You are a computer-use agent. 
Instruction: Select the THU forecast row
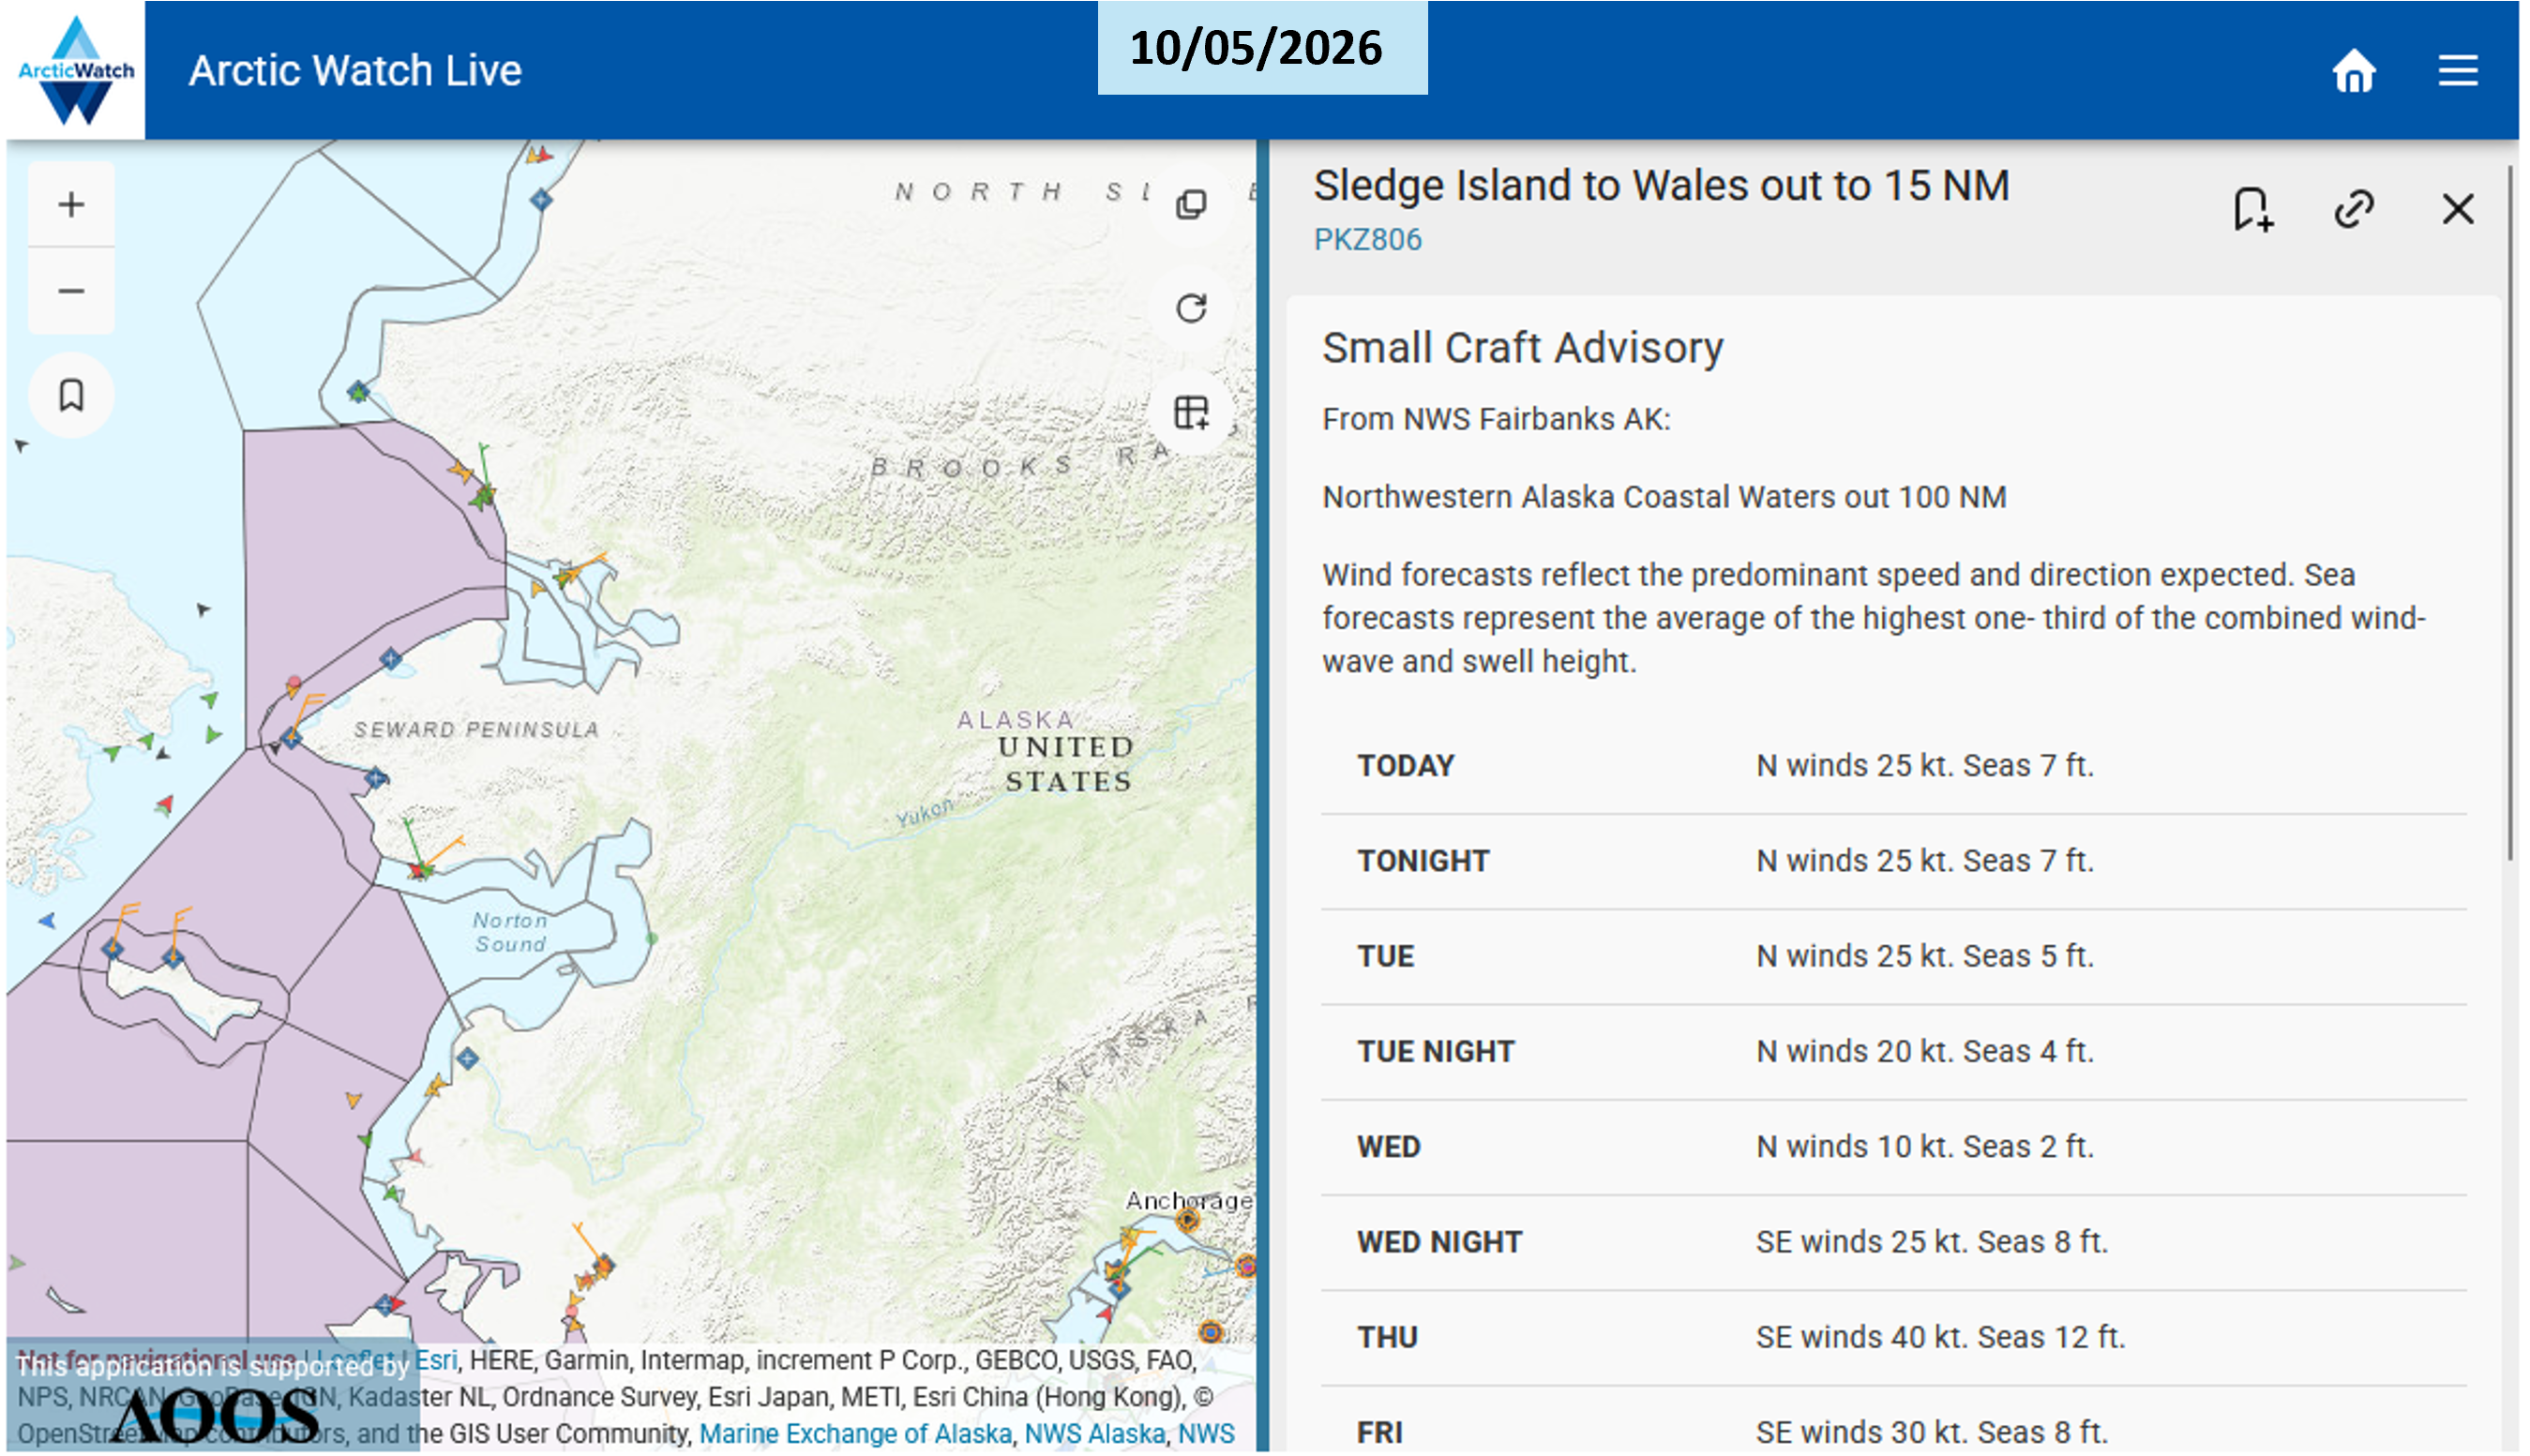tap(1893, 1338)
